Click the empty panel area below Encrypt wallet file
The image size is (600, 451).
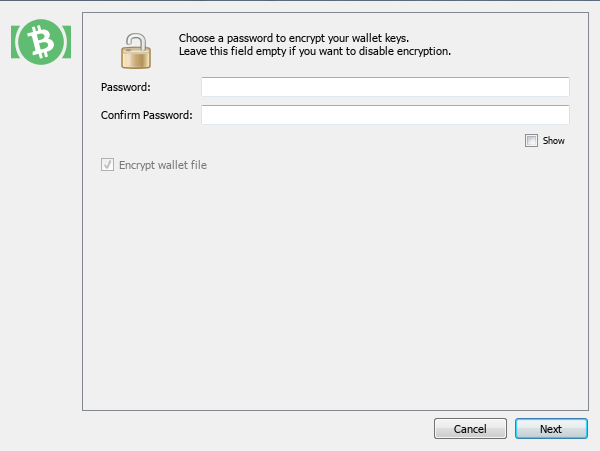[335, 291]
